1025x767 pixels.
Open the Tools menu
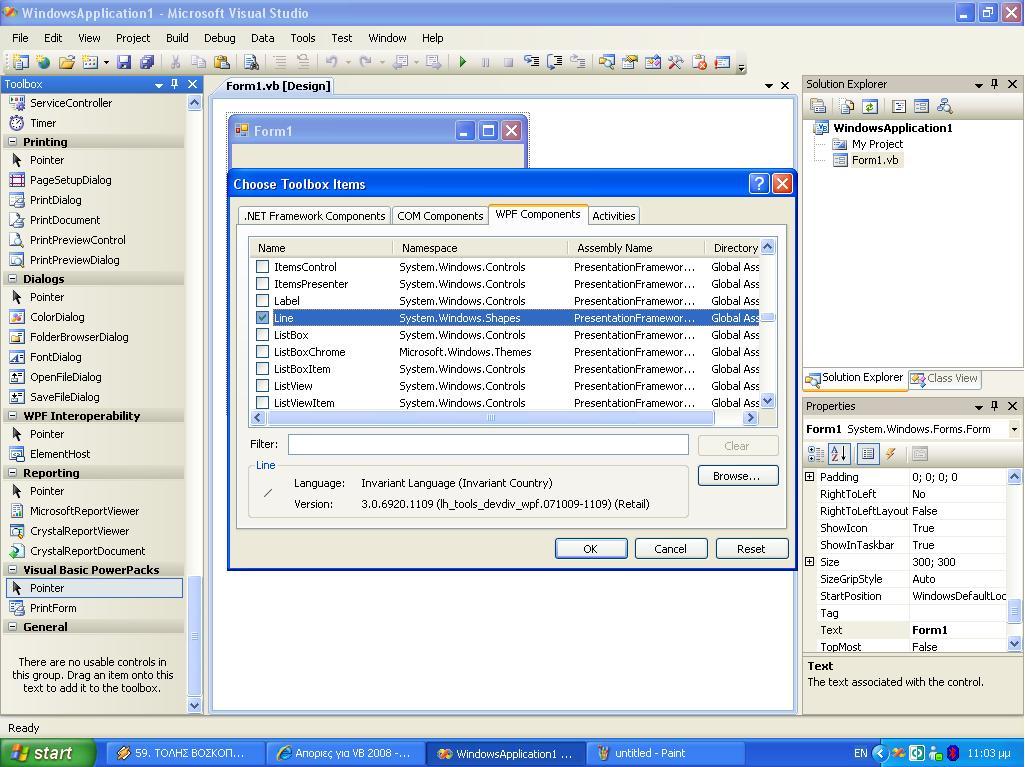point(303,38)
